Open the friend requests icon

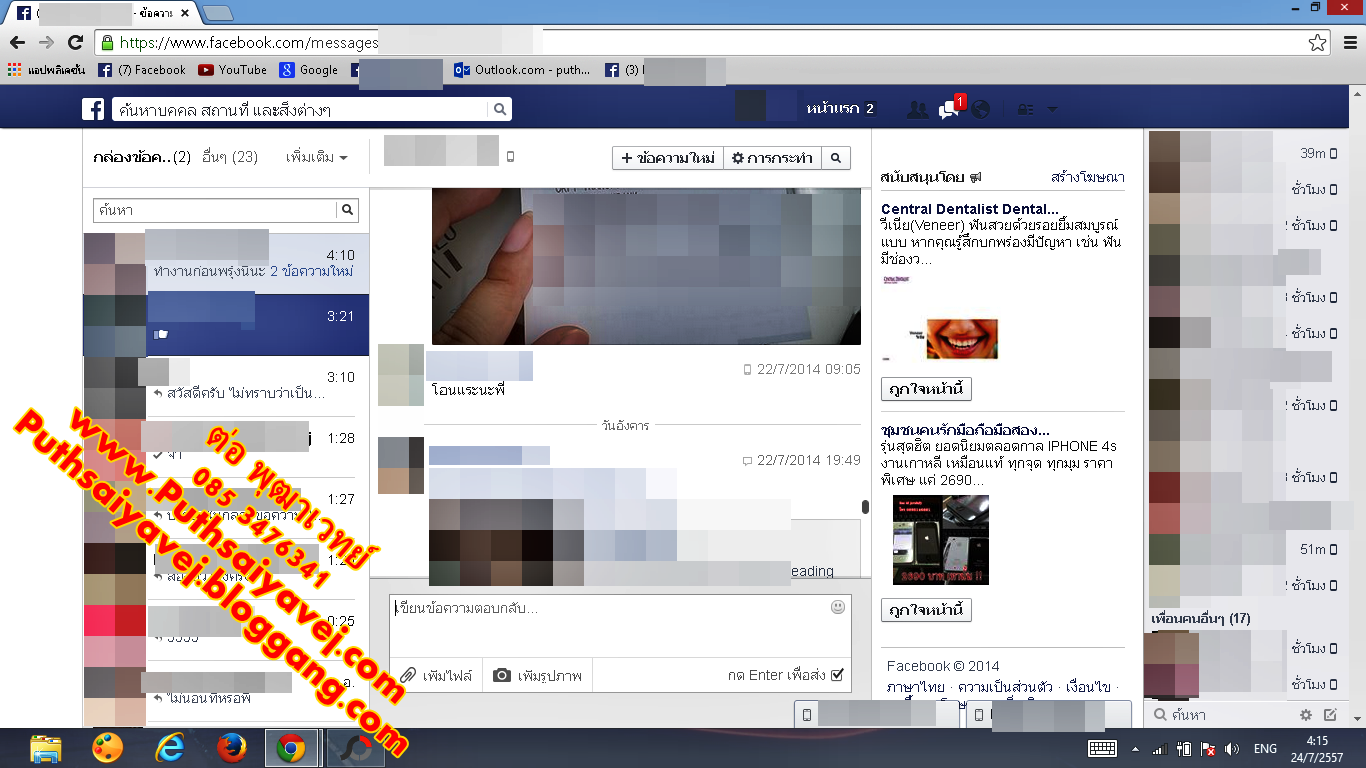coord(917,110)
